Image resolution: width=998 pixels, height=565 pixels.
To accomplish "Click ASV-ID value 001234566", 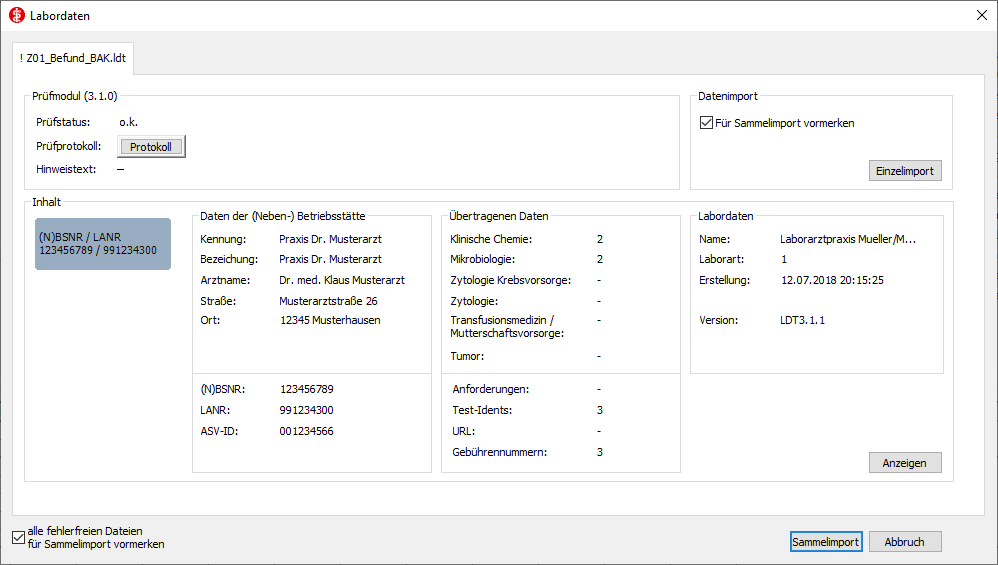I will click(x=306, y=431).
